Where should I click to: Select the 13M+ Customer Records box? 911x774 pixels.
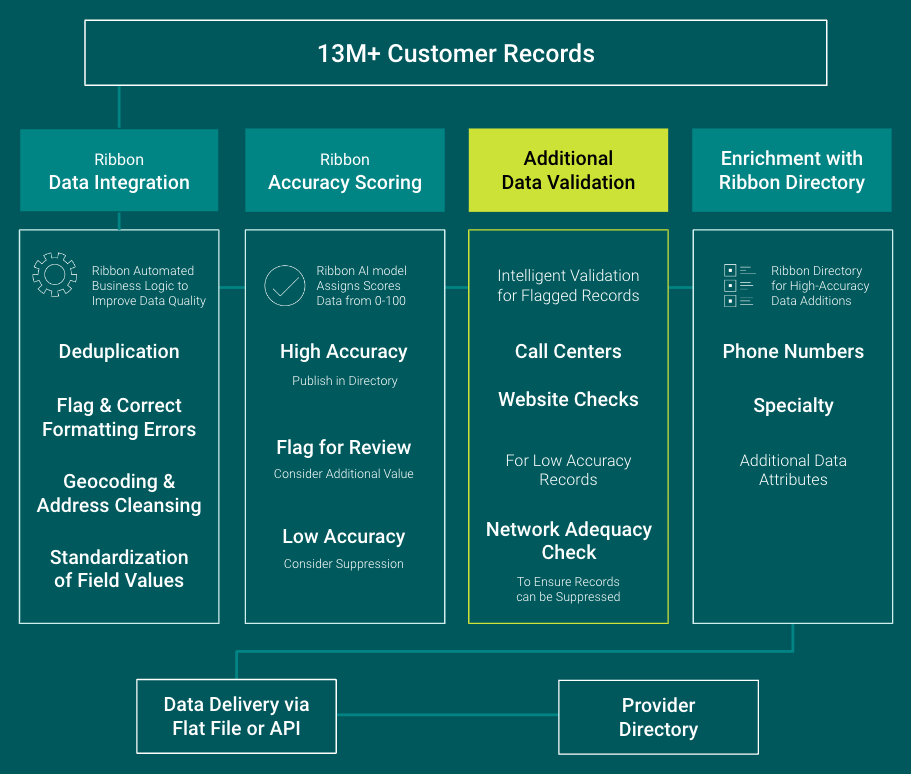point(456,53)
